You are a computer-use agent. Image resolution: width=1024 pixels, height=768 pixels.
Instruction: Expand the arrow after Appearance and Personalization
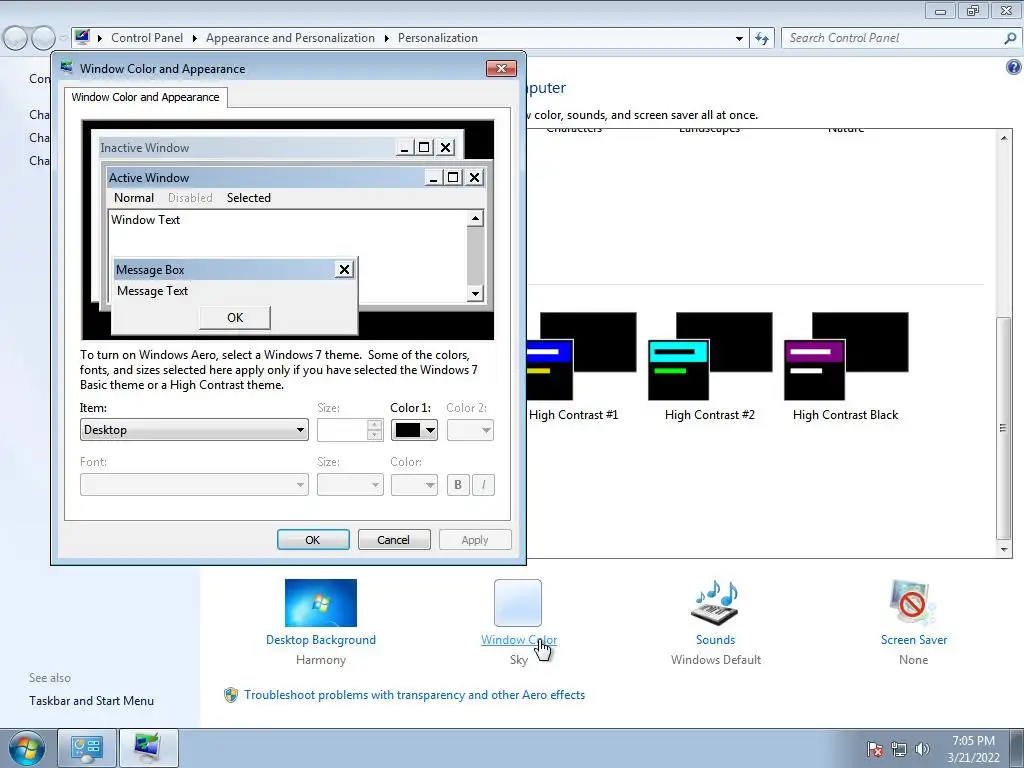387,39
